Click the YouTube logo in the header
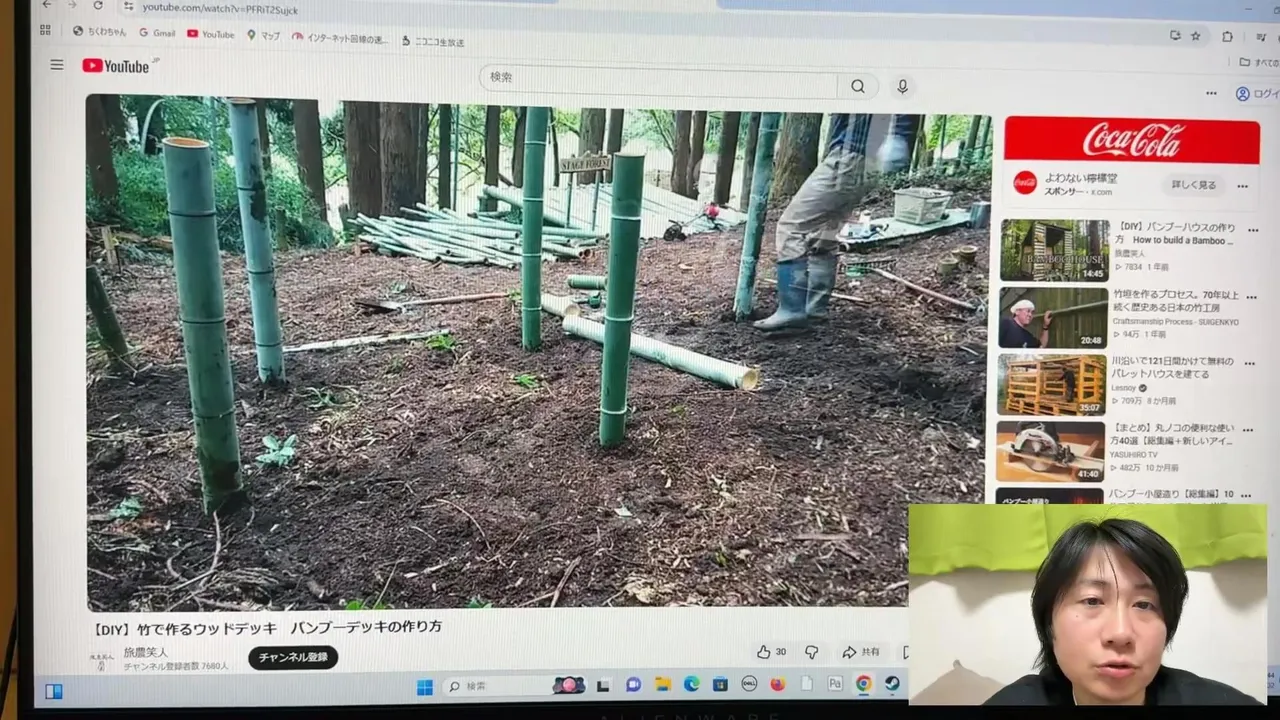This screenshot has width=1280, height=720. click(x=117, y=66)
